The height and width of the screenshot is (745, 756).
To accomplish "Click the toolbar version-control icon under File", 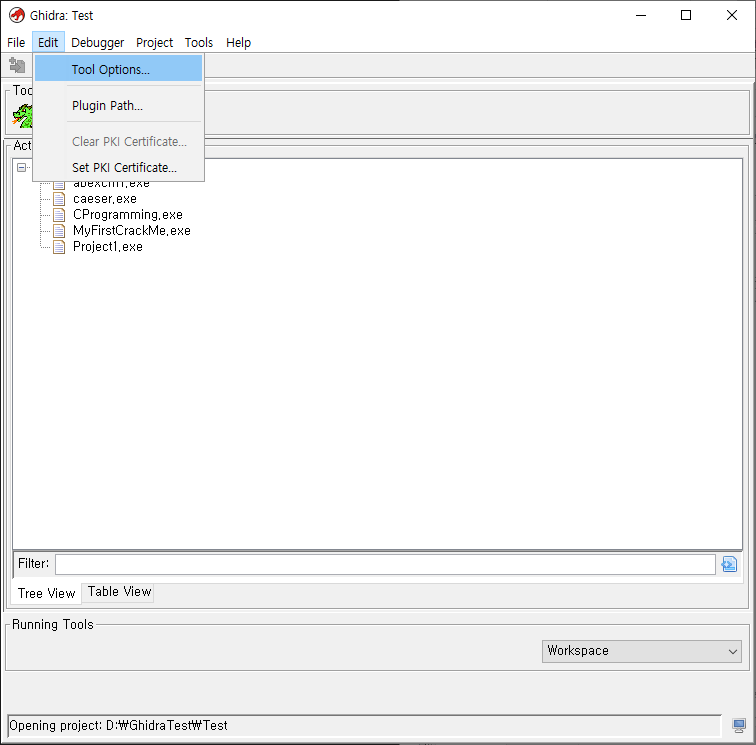I will [17, 65].
